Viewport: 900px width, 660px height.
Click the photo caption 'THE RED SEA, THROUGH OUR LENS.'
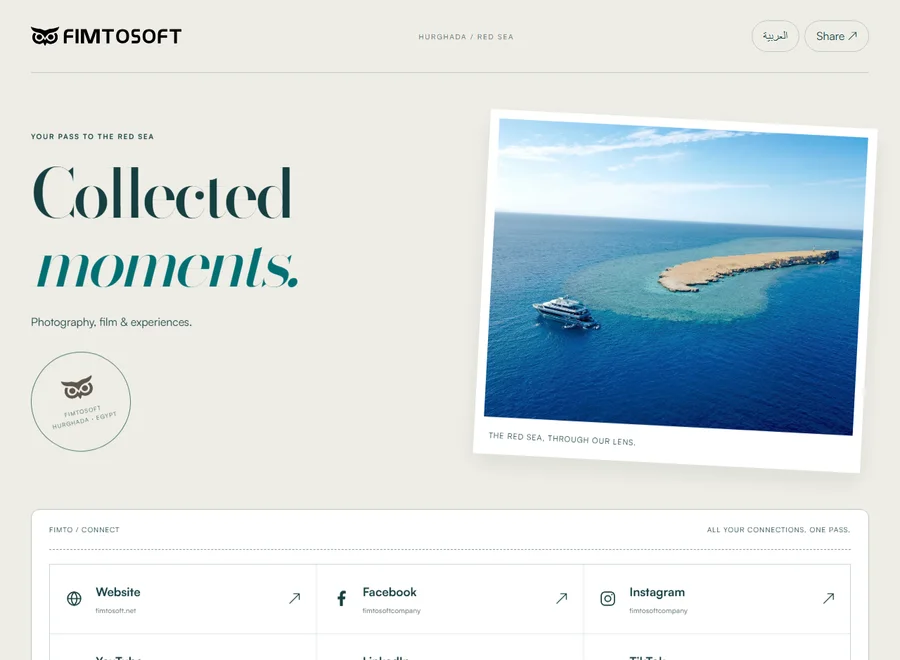(562, 439)
